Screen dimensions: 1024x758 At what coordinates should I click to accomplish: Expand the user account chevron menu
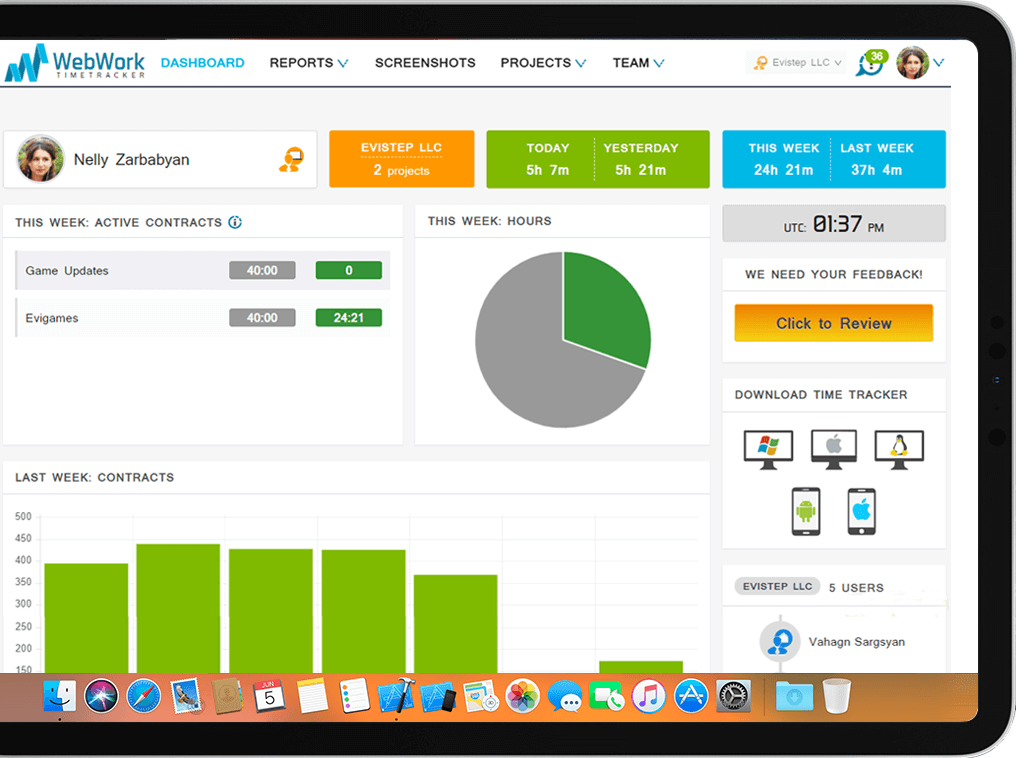[x=938, y=63]
